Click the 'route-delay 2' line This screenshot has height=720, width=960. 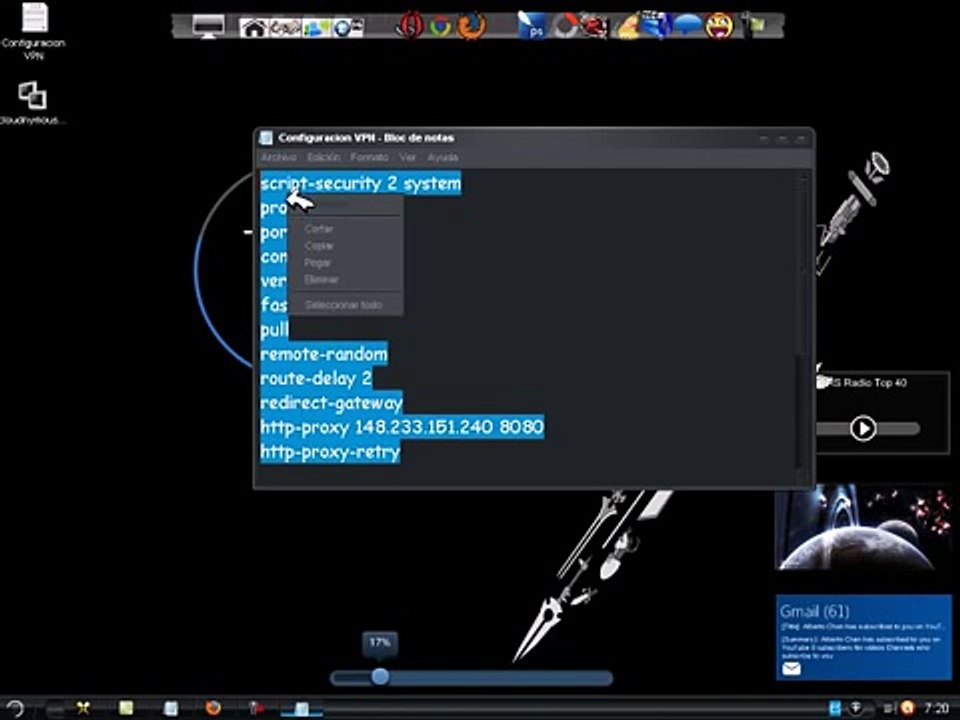coord(316,378)
